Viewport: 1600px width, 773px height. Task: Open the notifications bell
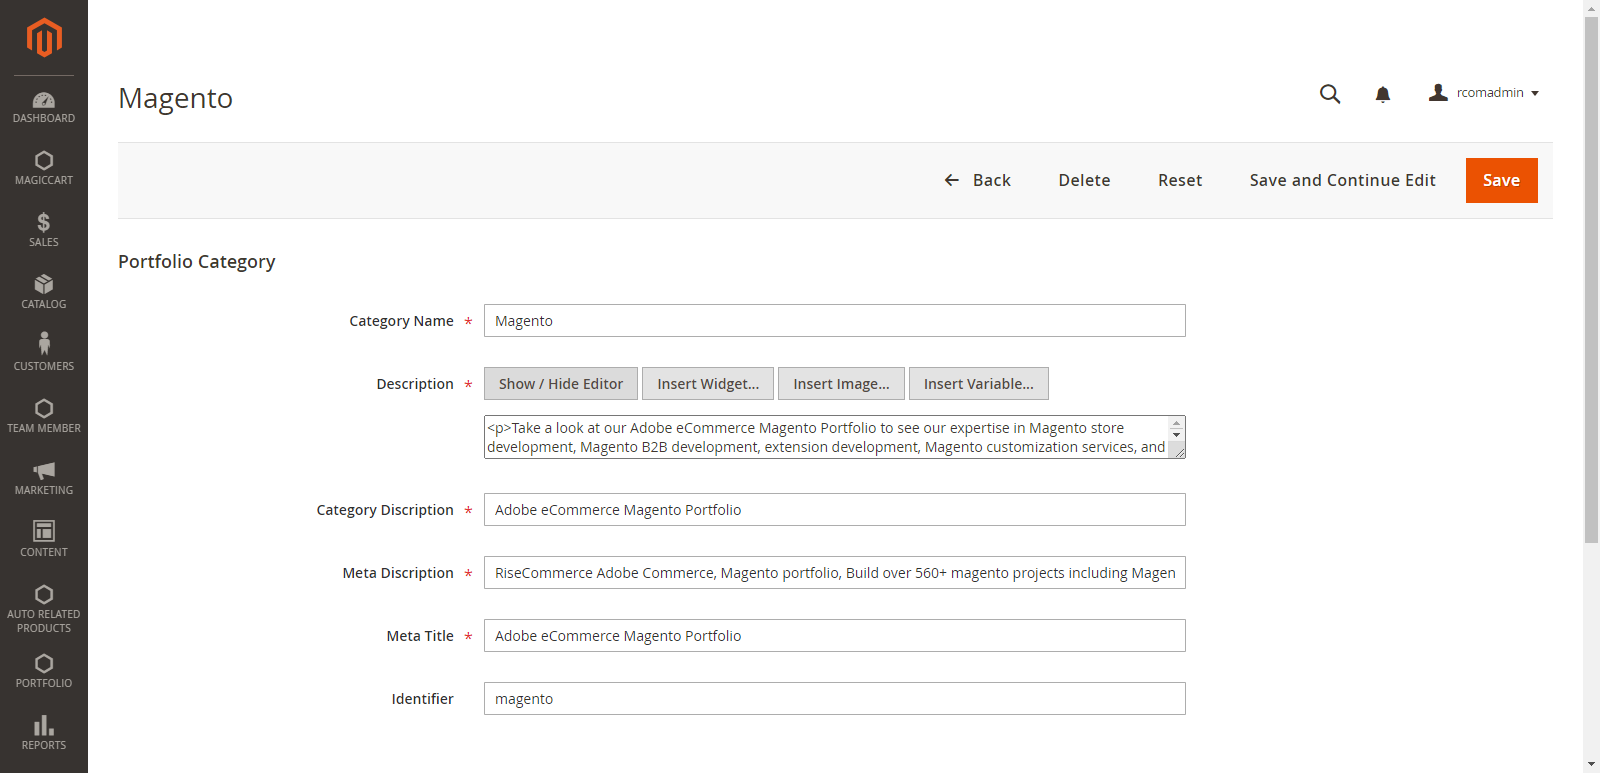click(x=1383, y=94)
